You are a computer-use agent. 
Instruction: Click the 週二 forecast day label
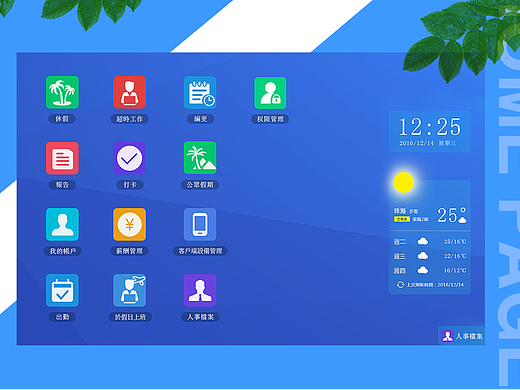click(400, 242)
